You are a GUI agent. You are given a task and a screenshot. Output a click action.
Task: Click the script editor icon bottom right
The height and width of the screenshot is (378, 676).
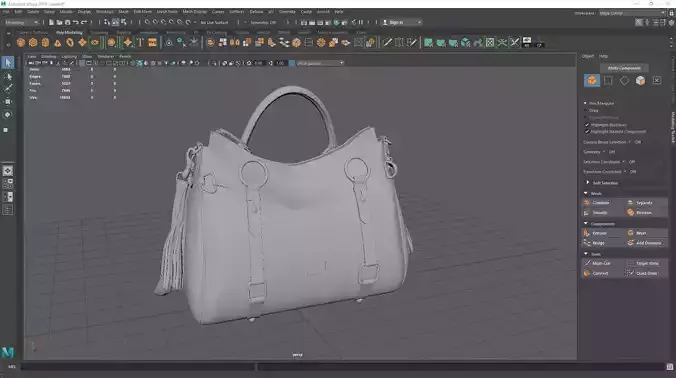click(670, 367)
